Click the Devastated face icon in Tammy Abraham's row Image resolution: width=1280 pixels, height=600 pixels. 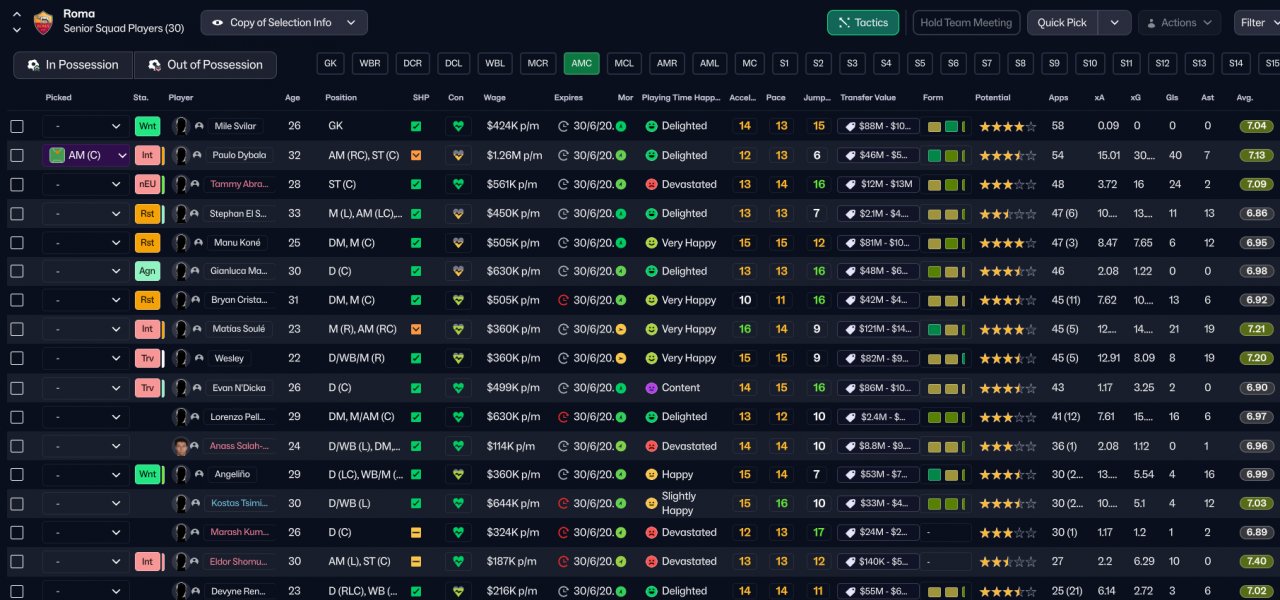click(x=651, y=185)
